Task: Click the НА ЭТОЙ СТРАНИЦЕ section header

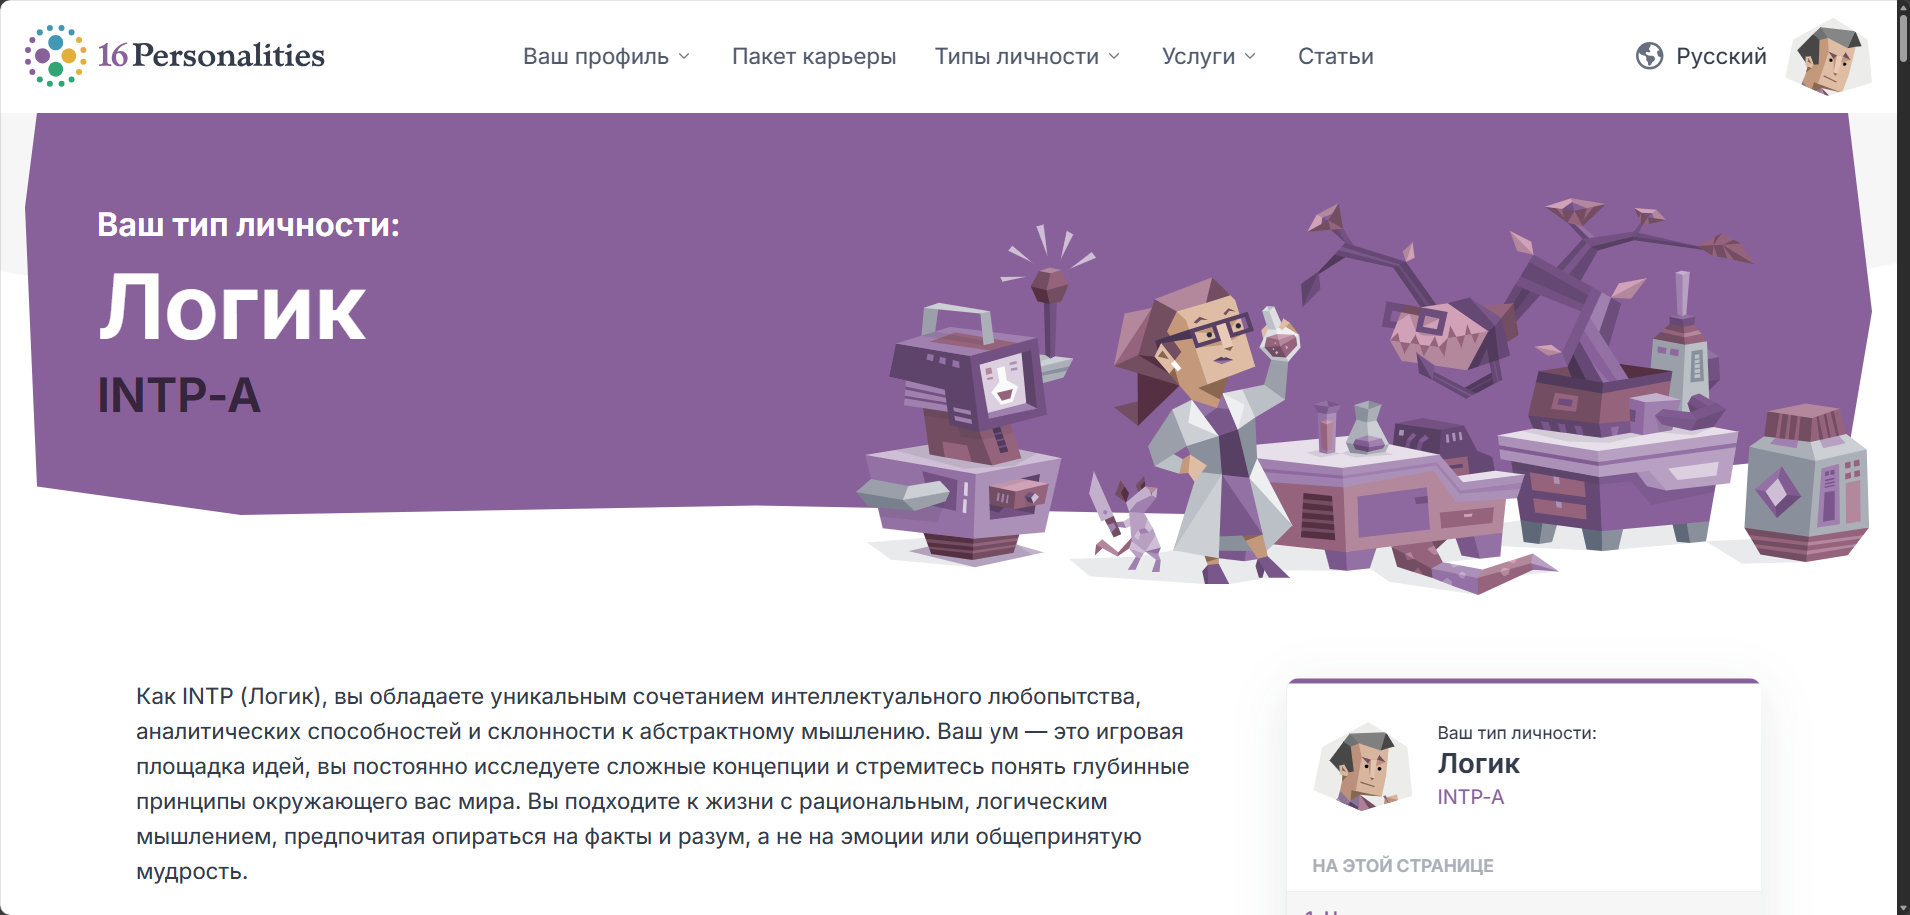Action: (1402, 866)
